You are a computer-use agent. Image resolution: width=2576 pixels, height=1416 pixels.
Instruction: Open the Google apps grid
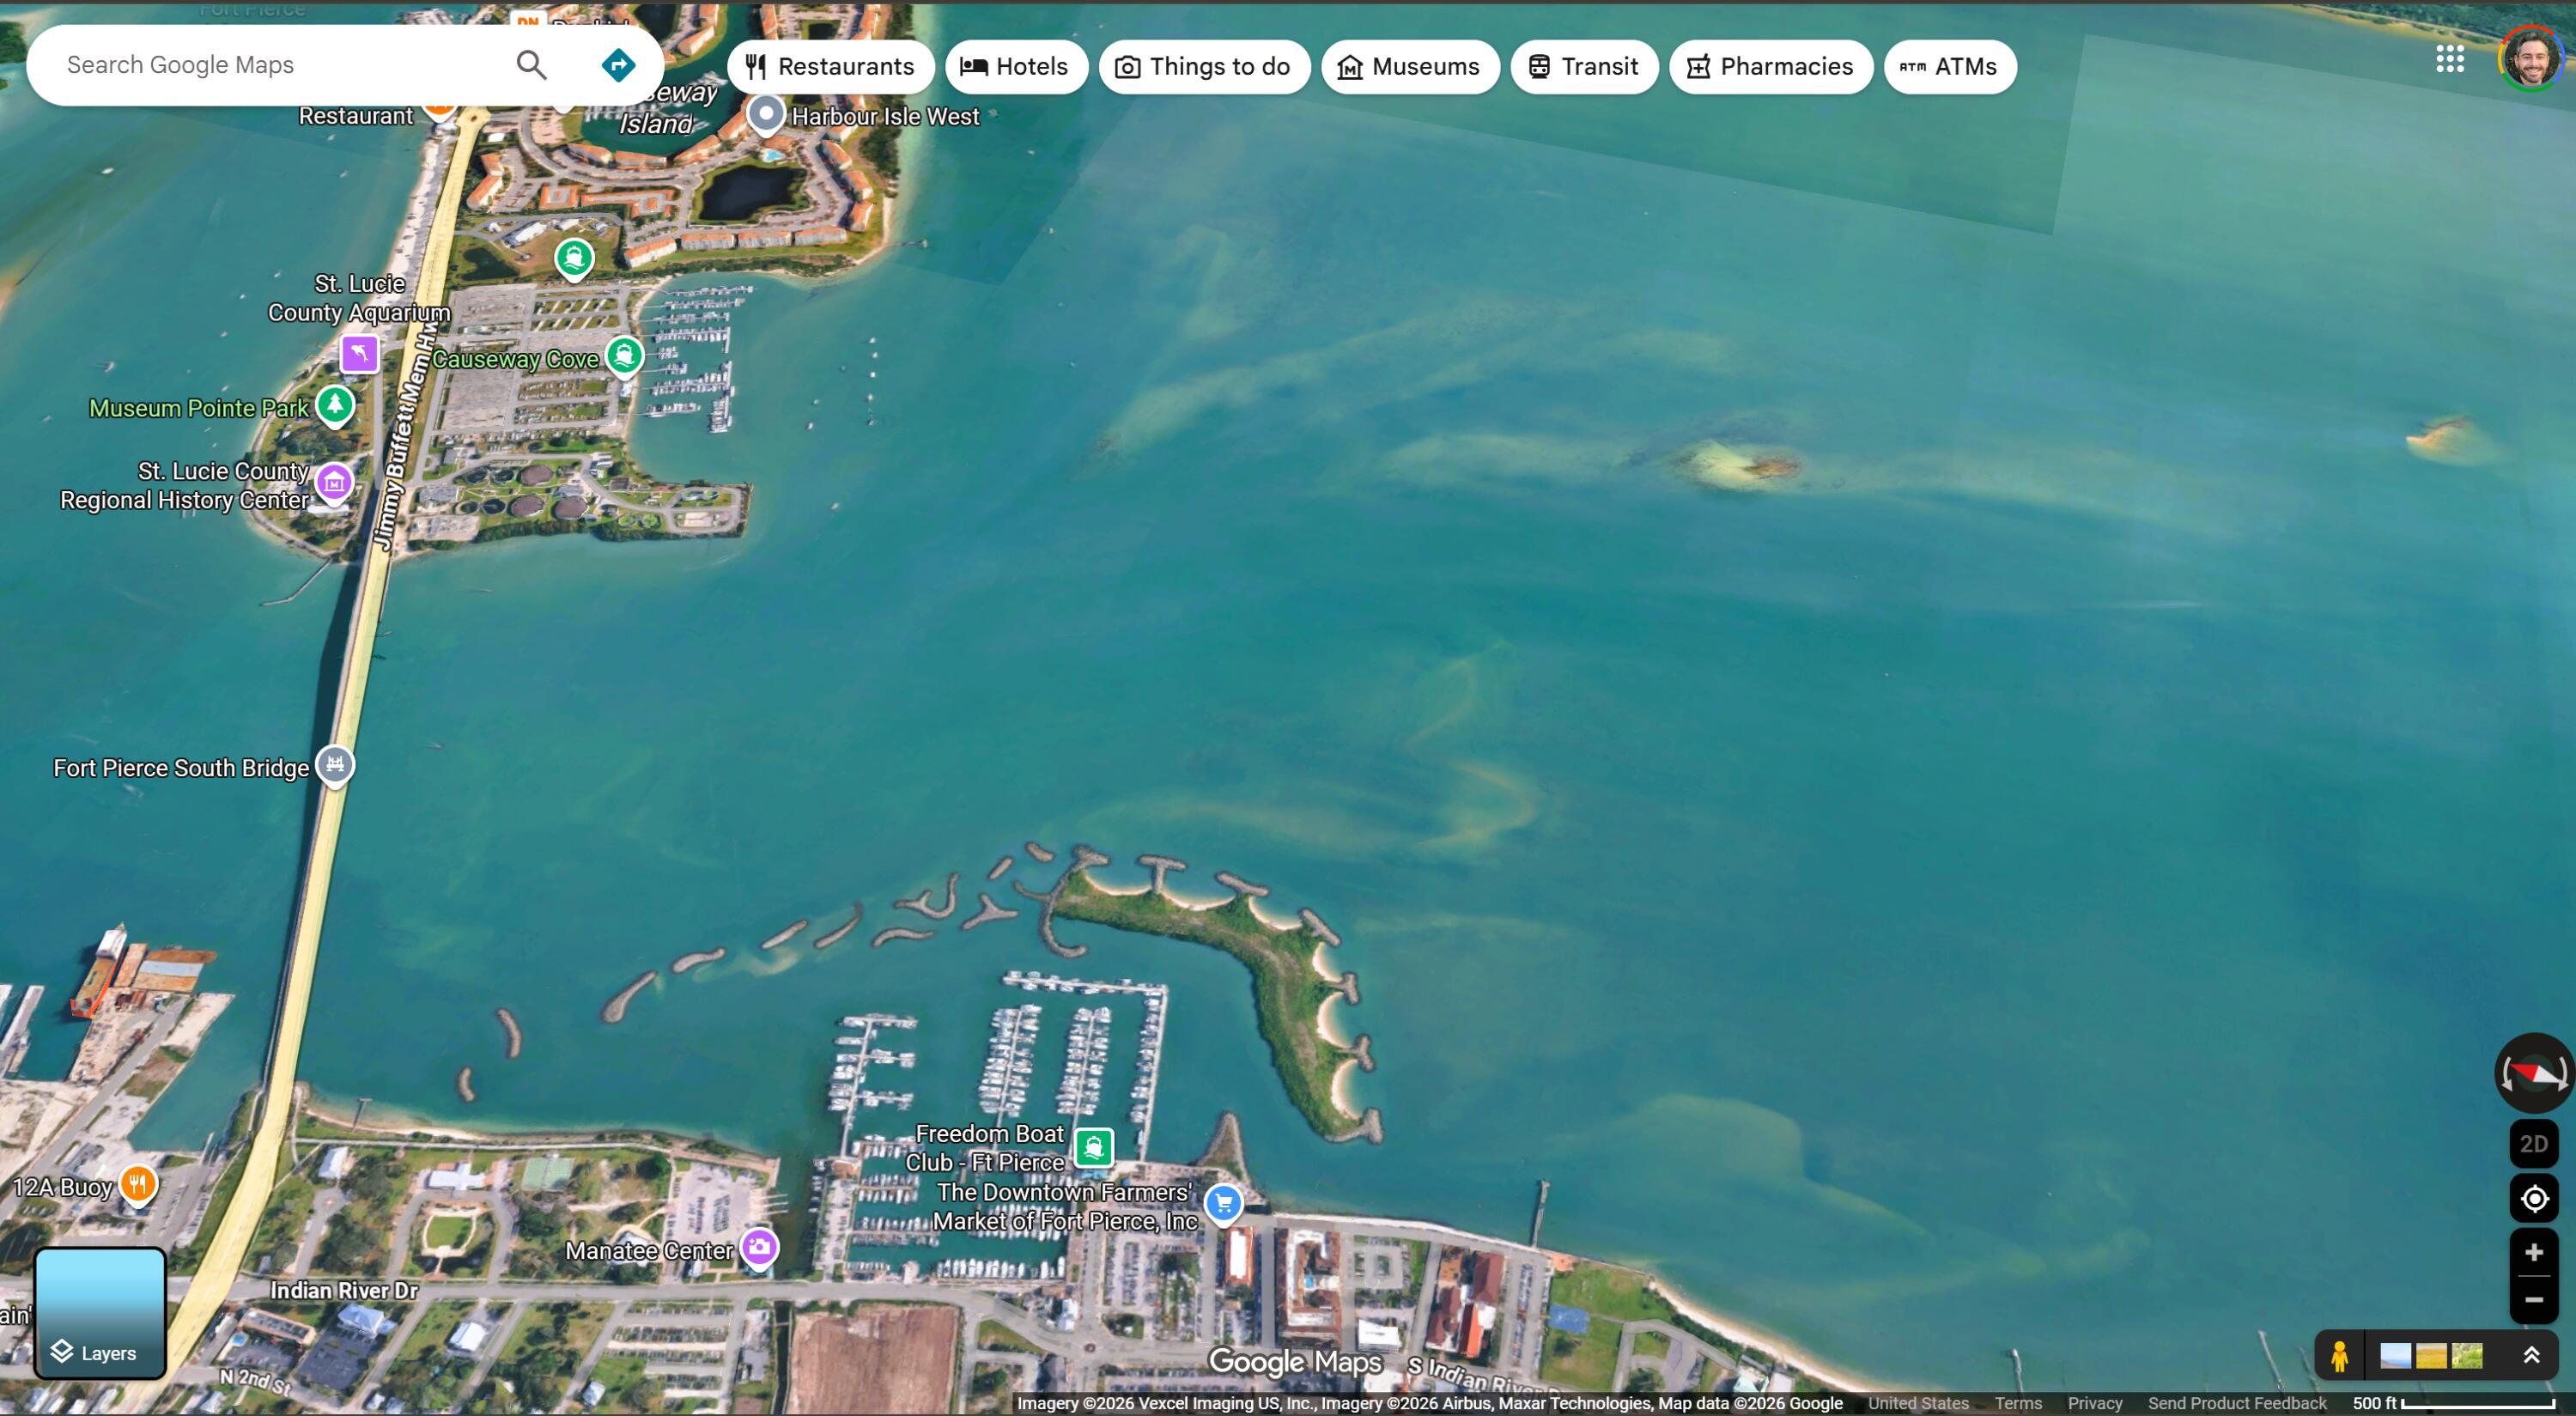click(x=2449, y=59)
